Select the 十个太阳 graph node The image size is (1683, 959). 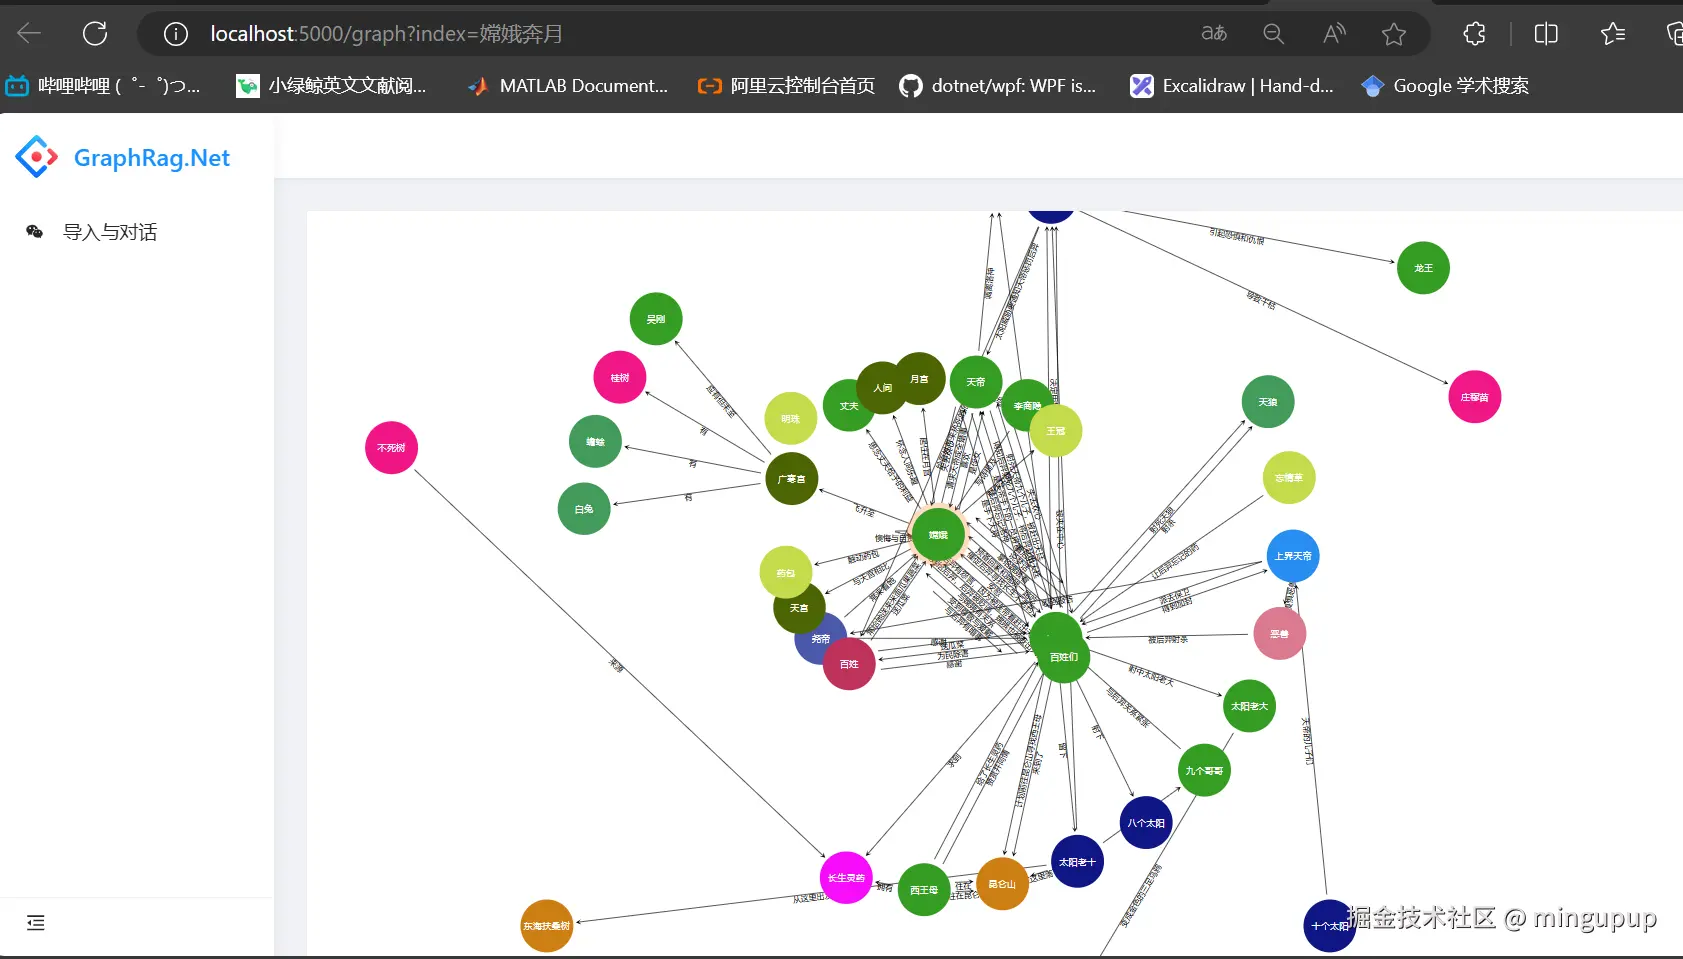coord(1329,926)
